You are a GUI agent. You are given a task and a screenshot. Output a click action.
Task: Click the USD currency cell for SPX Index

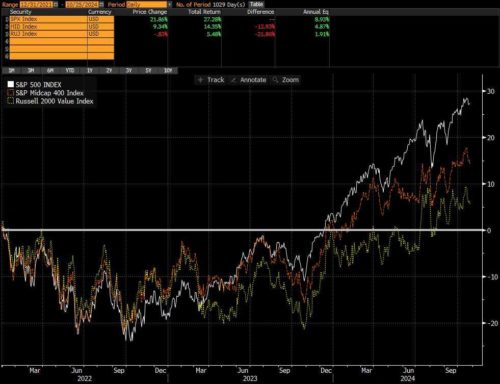point(101,19)
